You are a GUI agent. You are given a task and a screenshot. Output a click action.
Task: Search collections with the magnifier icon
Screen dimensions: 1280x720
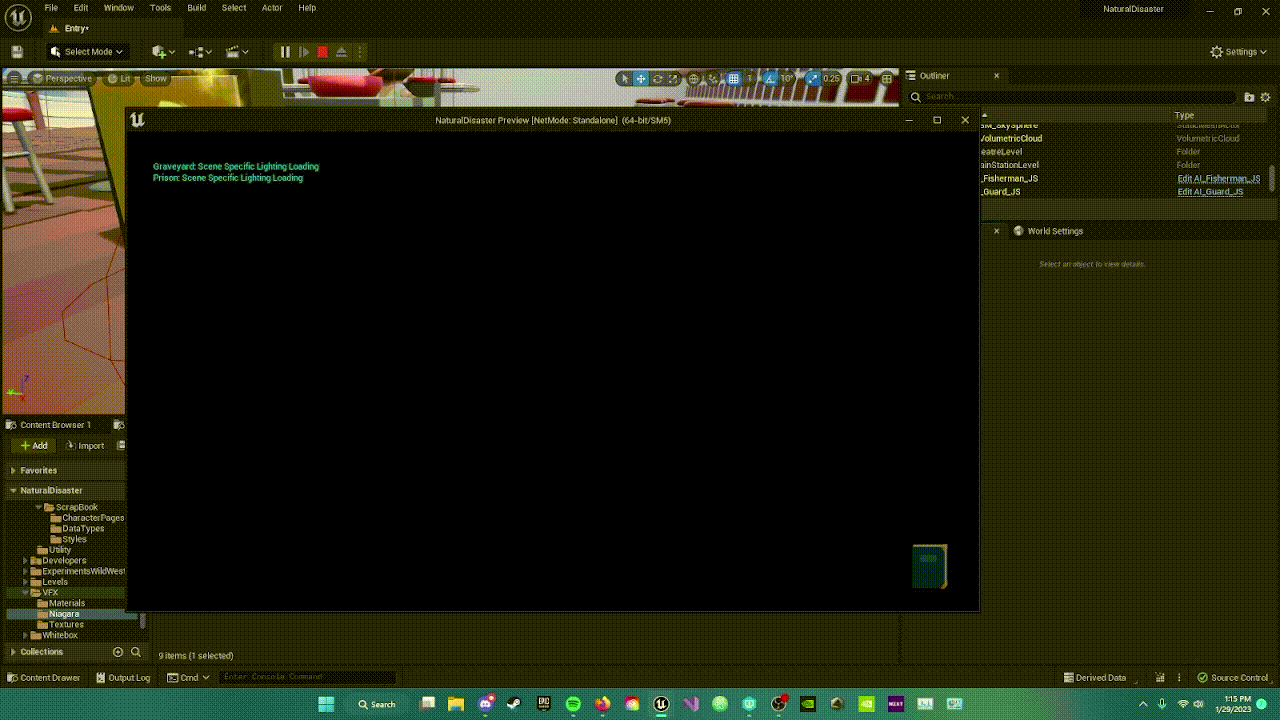(136, 652)
